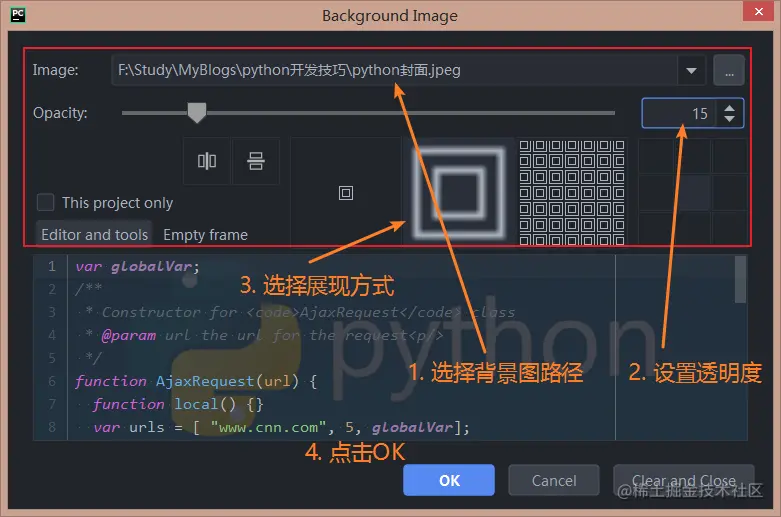Screen dimensions: 781x517
Task: Switch to the "Empty frame" tab
Action: [205, 234]
